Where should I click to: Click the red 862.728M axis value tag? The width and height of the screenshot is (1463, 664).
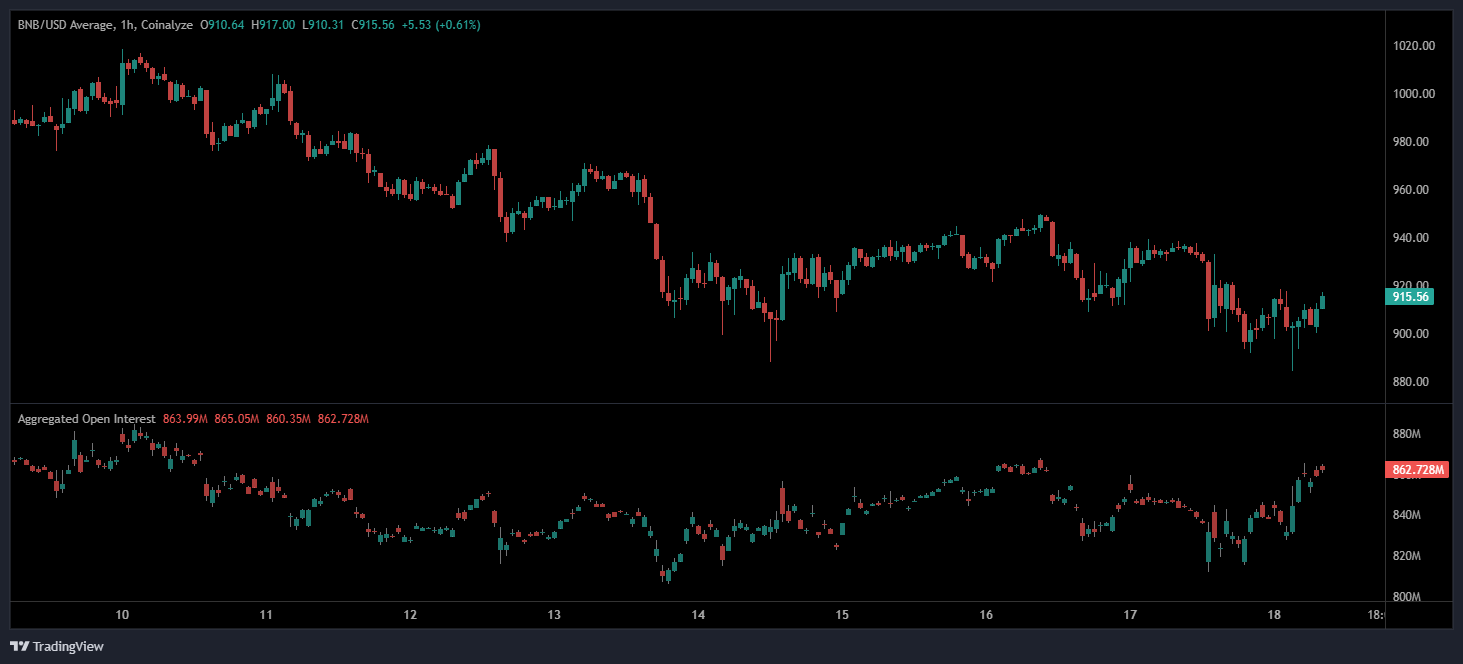1417,469
